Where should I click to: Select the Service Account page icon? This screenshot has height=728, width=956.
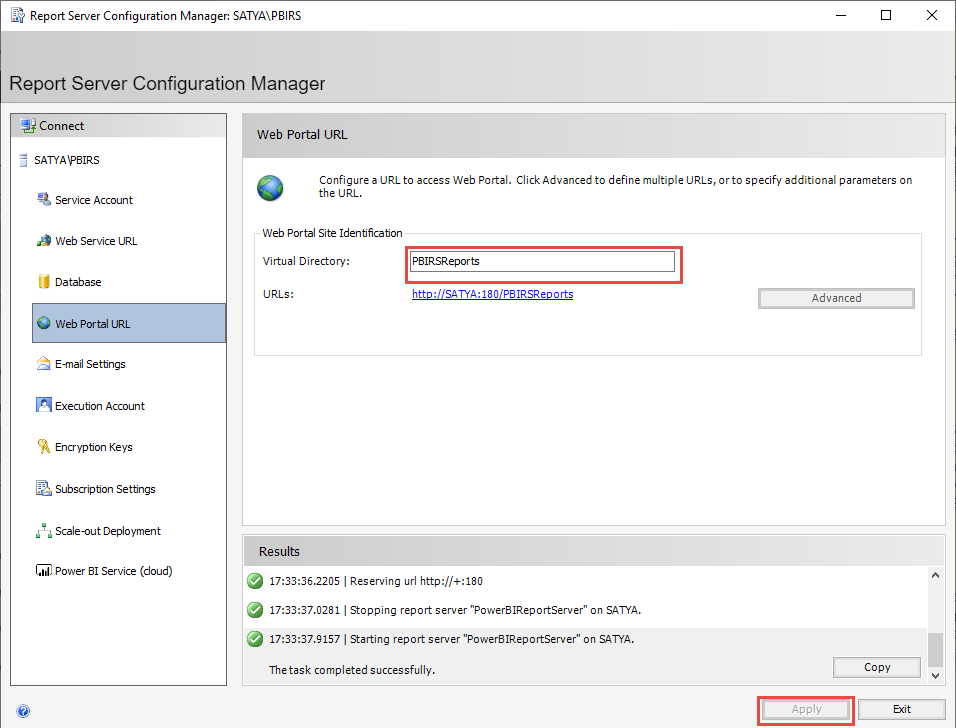44,199
